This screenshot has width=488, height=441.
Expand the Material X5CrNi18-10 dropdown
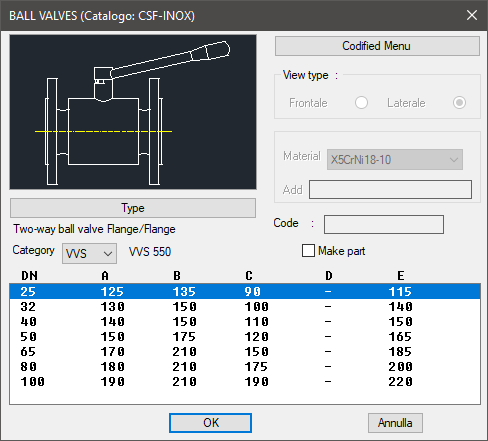[395, 160]
